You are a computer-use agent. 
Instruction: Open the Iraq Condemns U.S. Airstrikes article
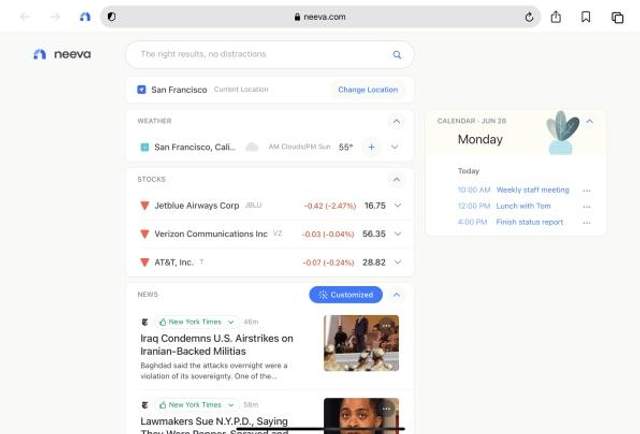217,345
